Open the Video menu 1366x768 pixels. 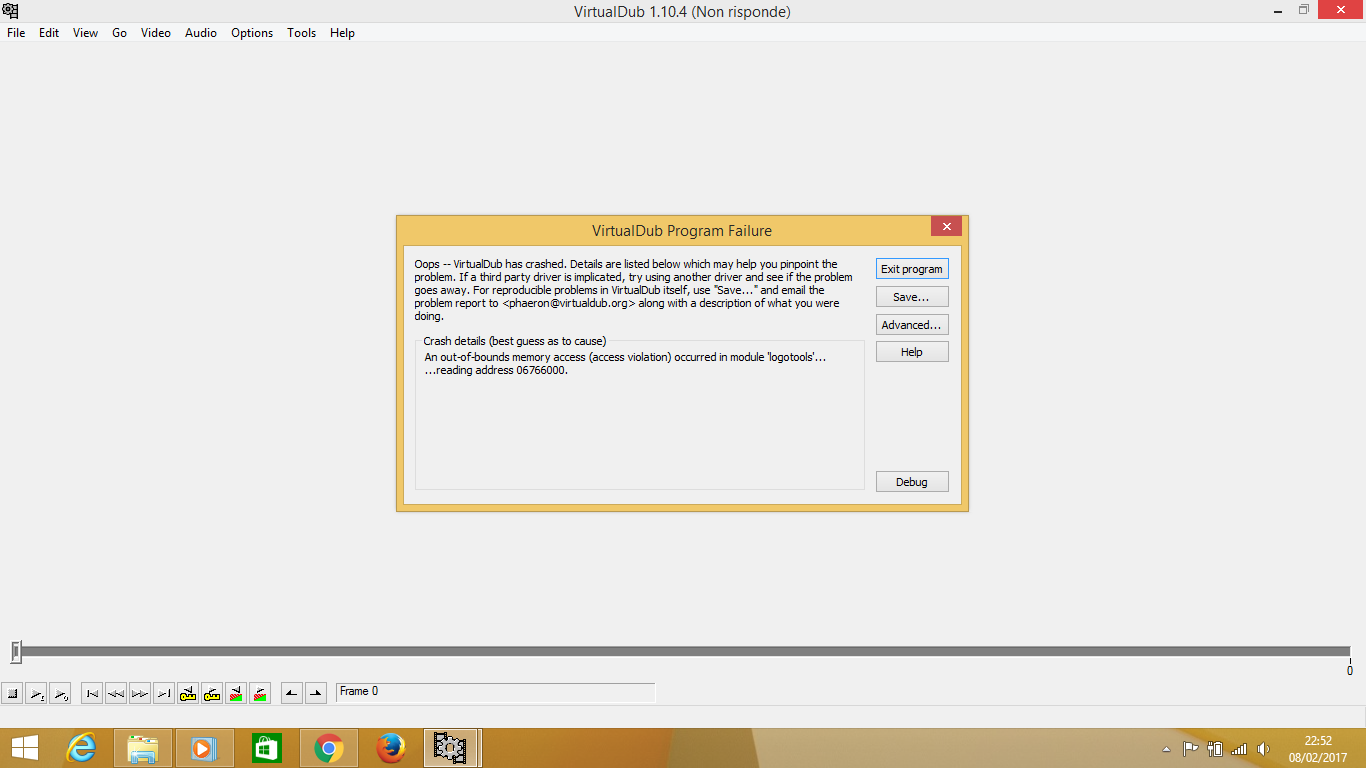(x=156, y=33)
